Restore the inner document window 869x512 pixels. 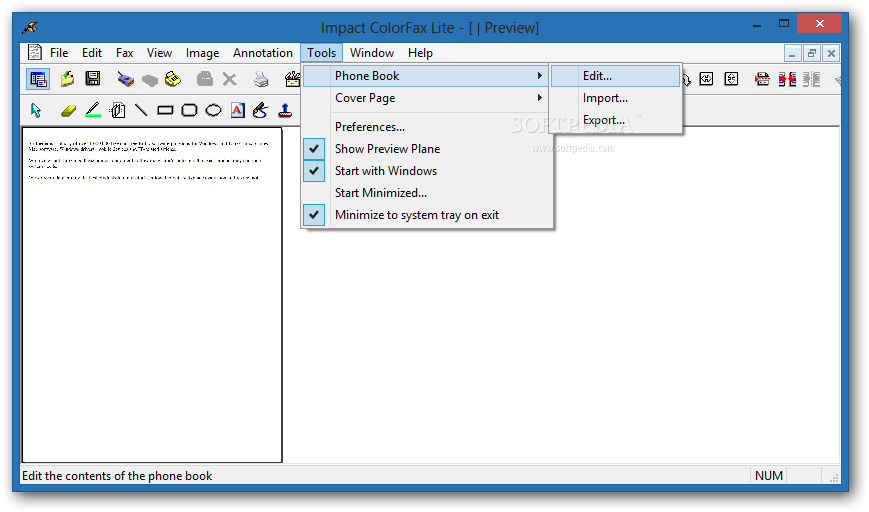tap(811, 53)
